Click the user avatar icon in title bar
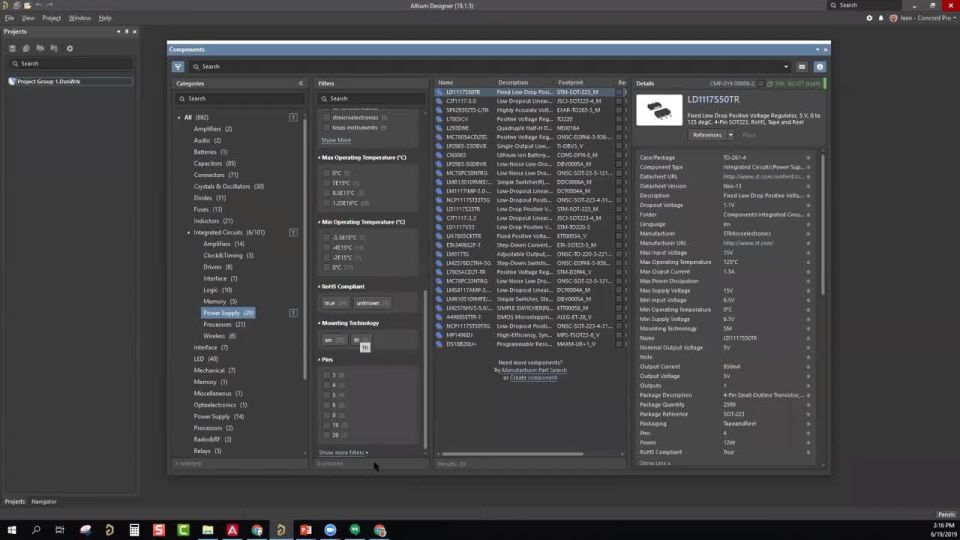This screenshot has height=540, width=960. coord(893,18)
